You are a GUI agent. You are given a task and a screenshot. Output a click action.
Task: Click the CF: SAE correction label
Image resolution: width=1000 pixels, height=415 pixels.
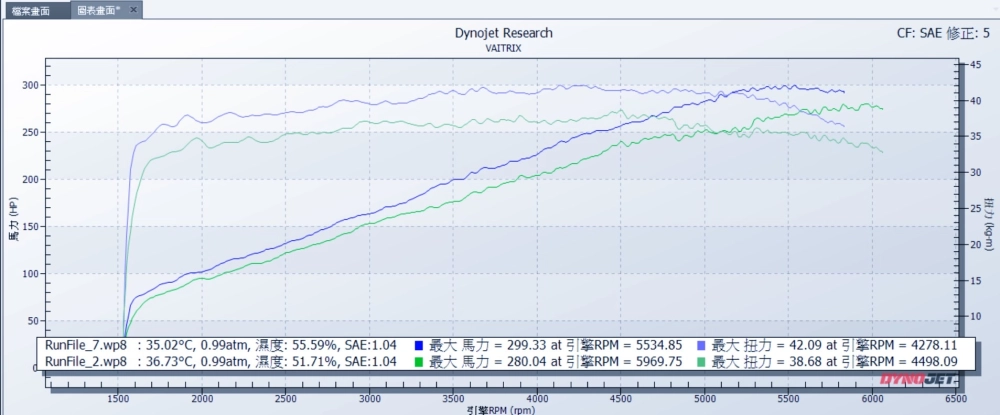point(945,33)
